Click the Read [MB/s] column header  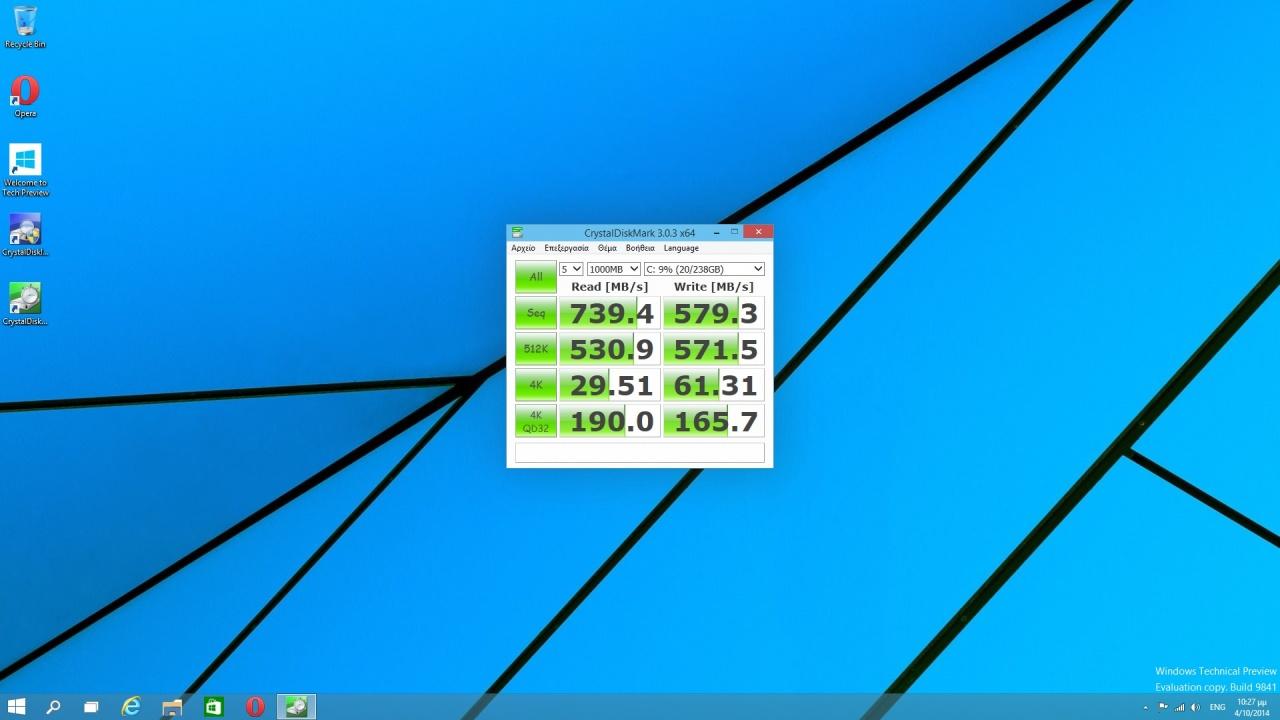(610, 287)
